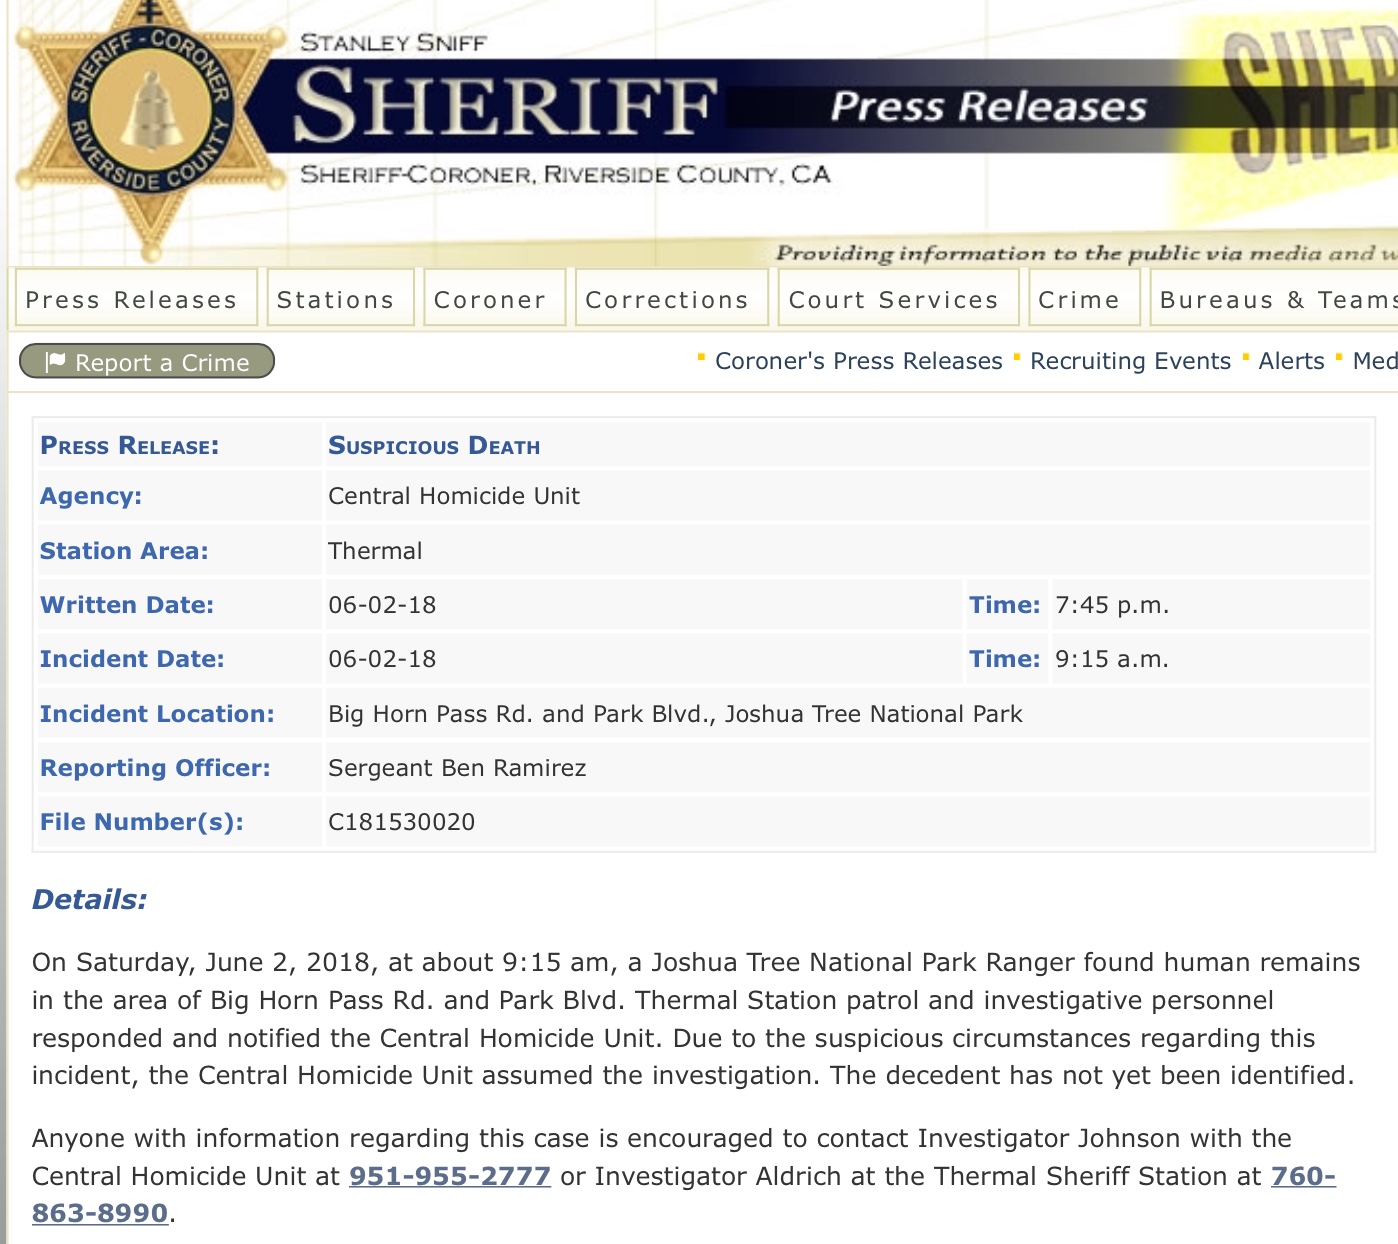Open the Court Services tab
1398x1244 pixels.
click(894, 299)
